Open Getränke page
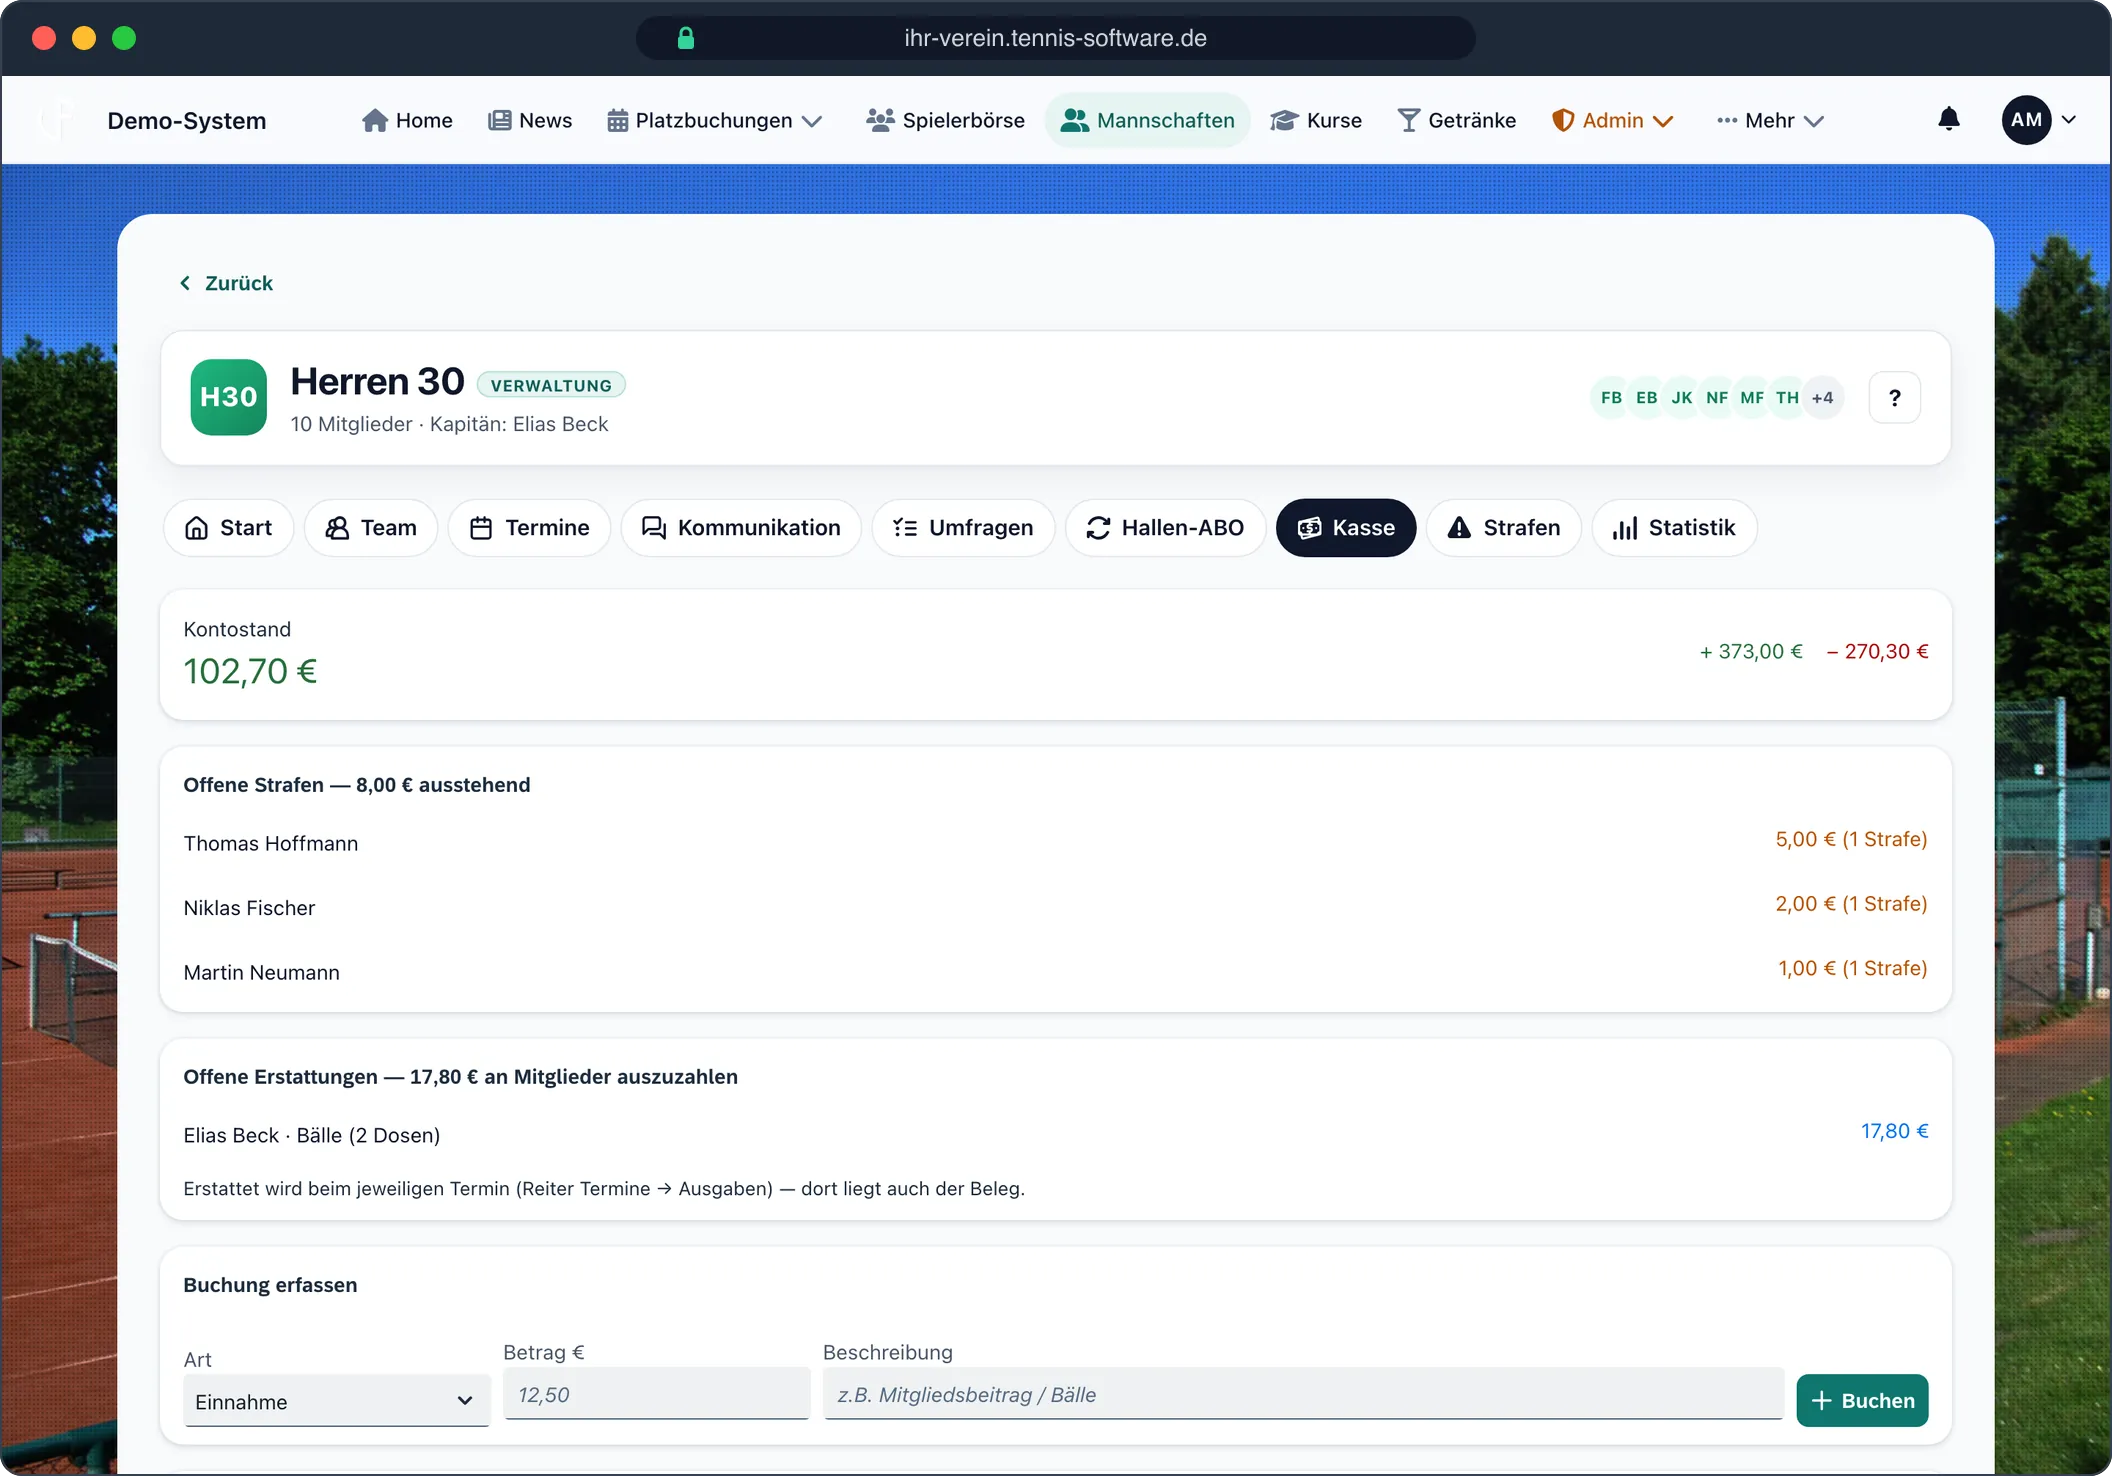Viewport: 2112px width, 1476px height. (1457, 120)
